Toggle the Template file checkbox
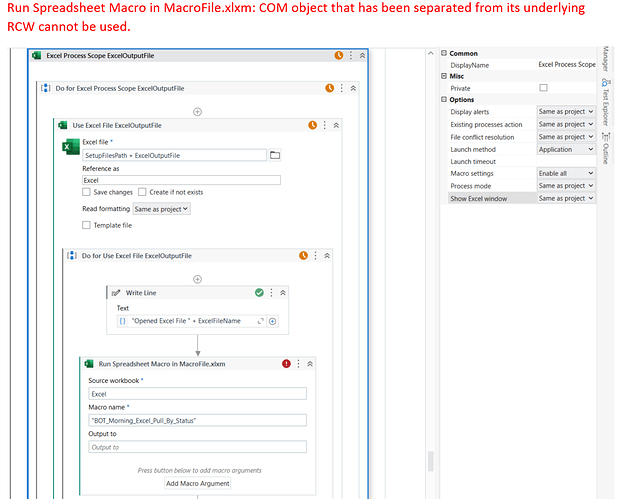 pos(86,225)
